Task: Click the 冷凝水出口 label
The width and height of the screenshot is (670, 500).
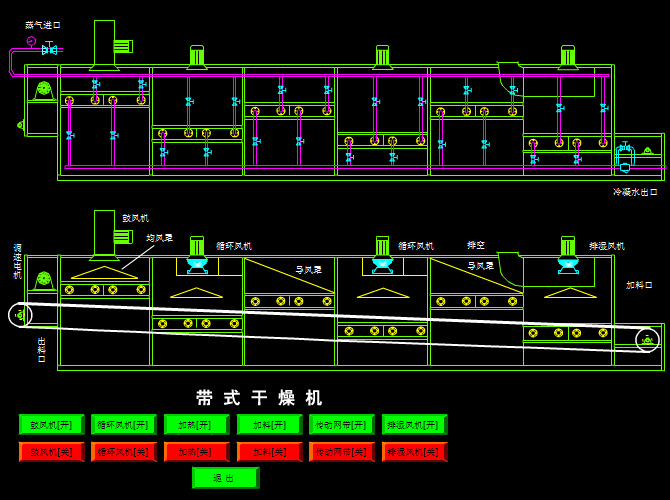Action: [x=635, y=192]
